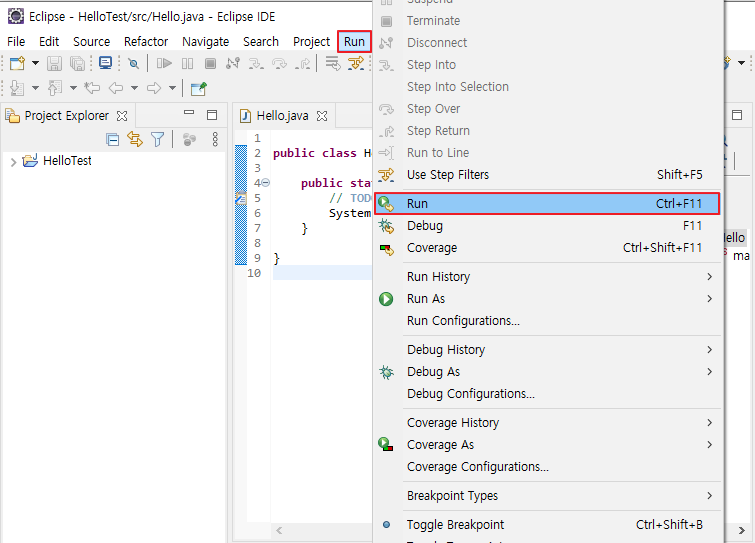
Task: Open the Project menu
Action: [312, 42]
